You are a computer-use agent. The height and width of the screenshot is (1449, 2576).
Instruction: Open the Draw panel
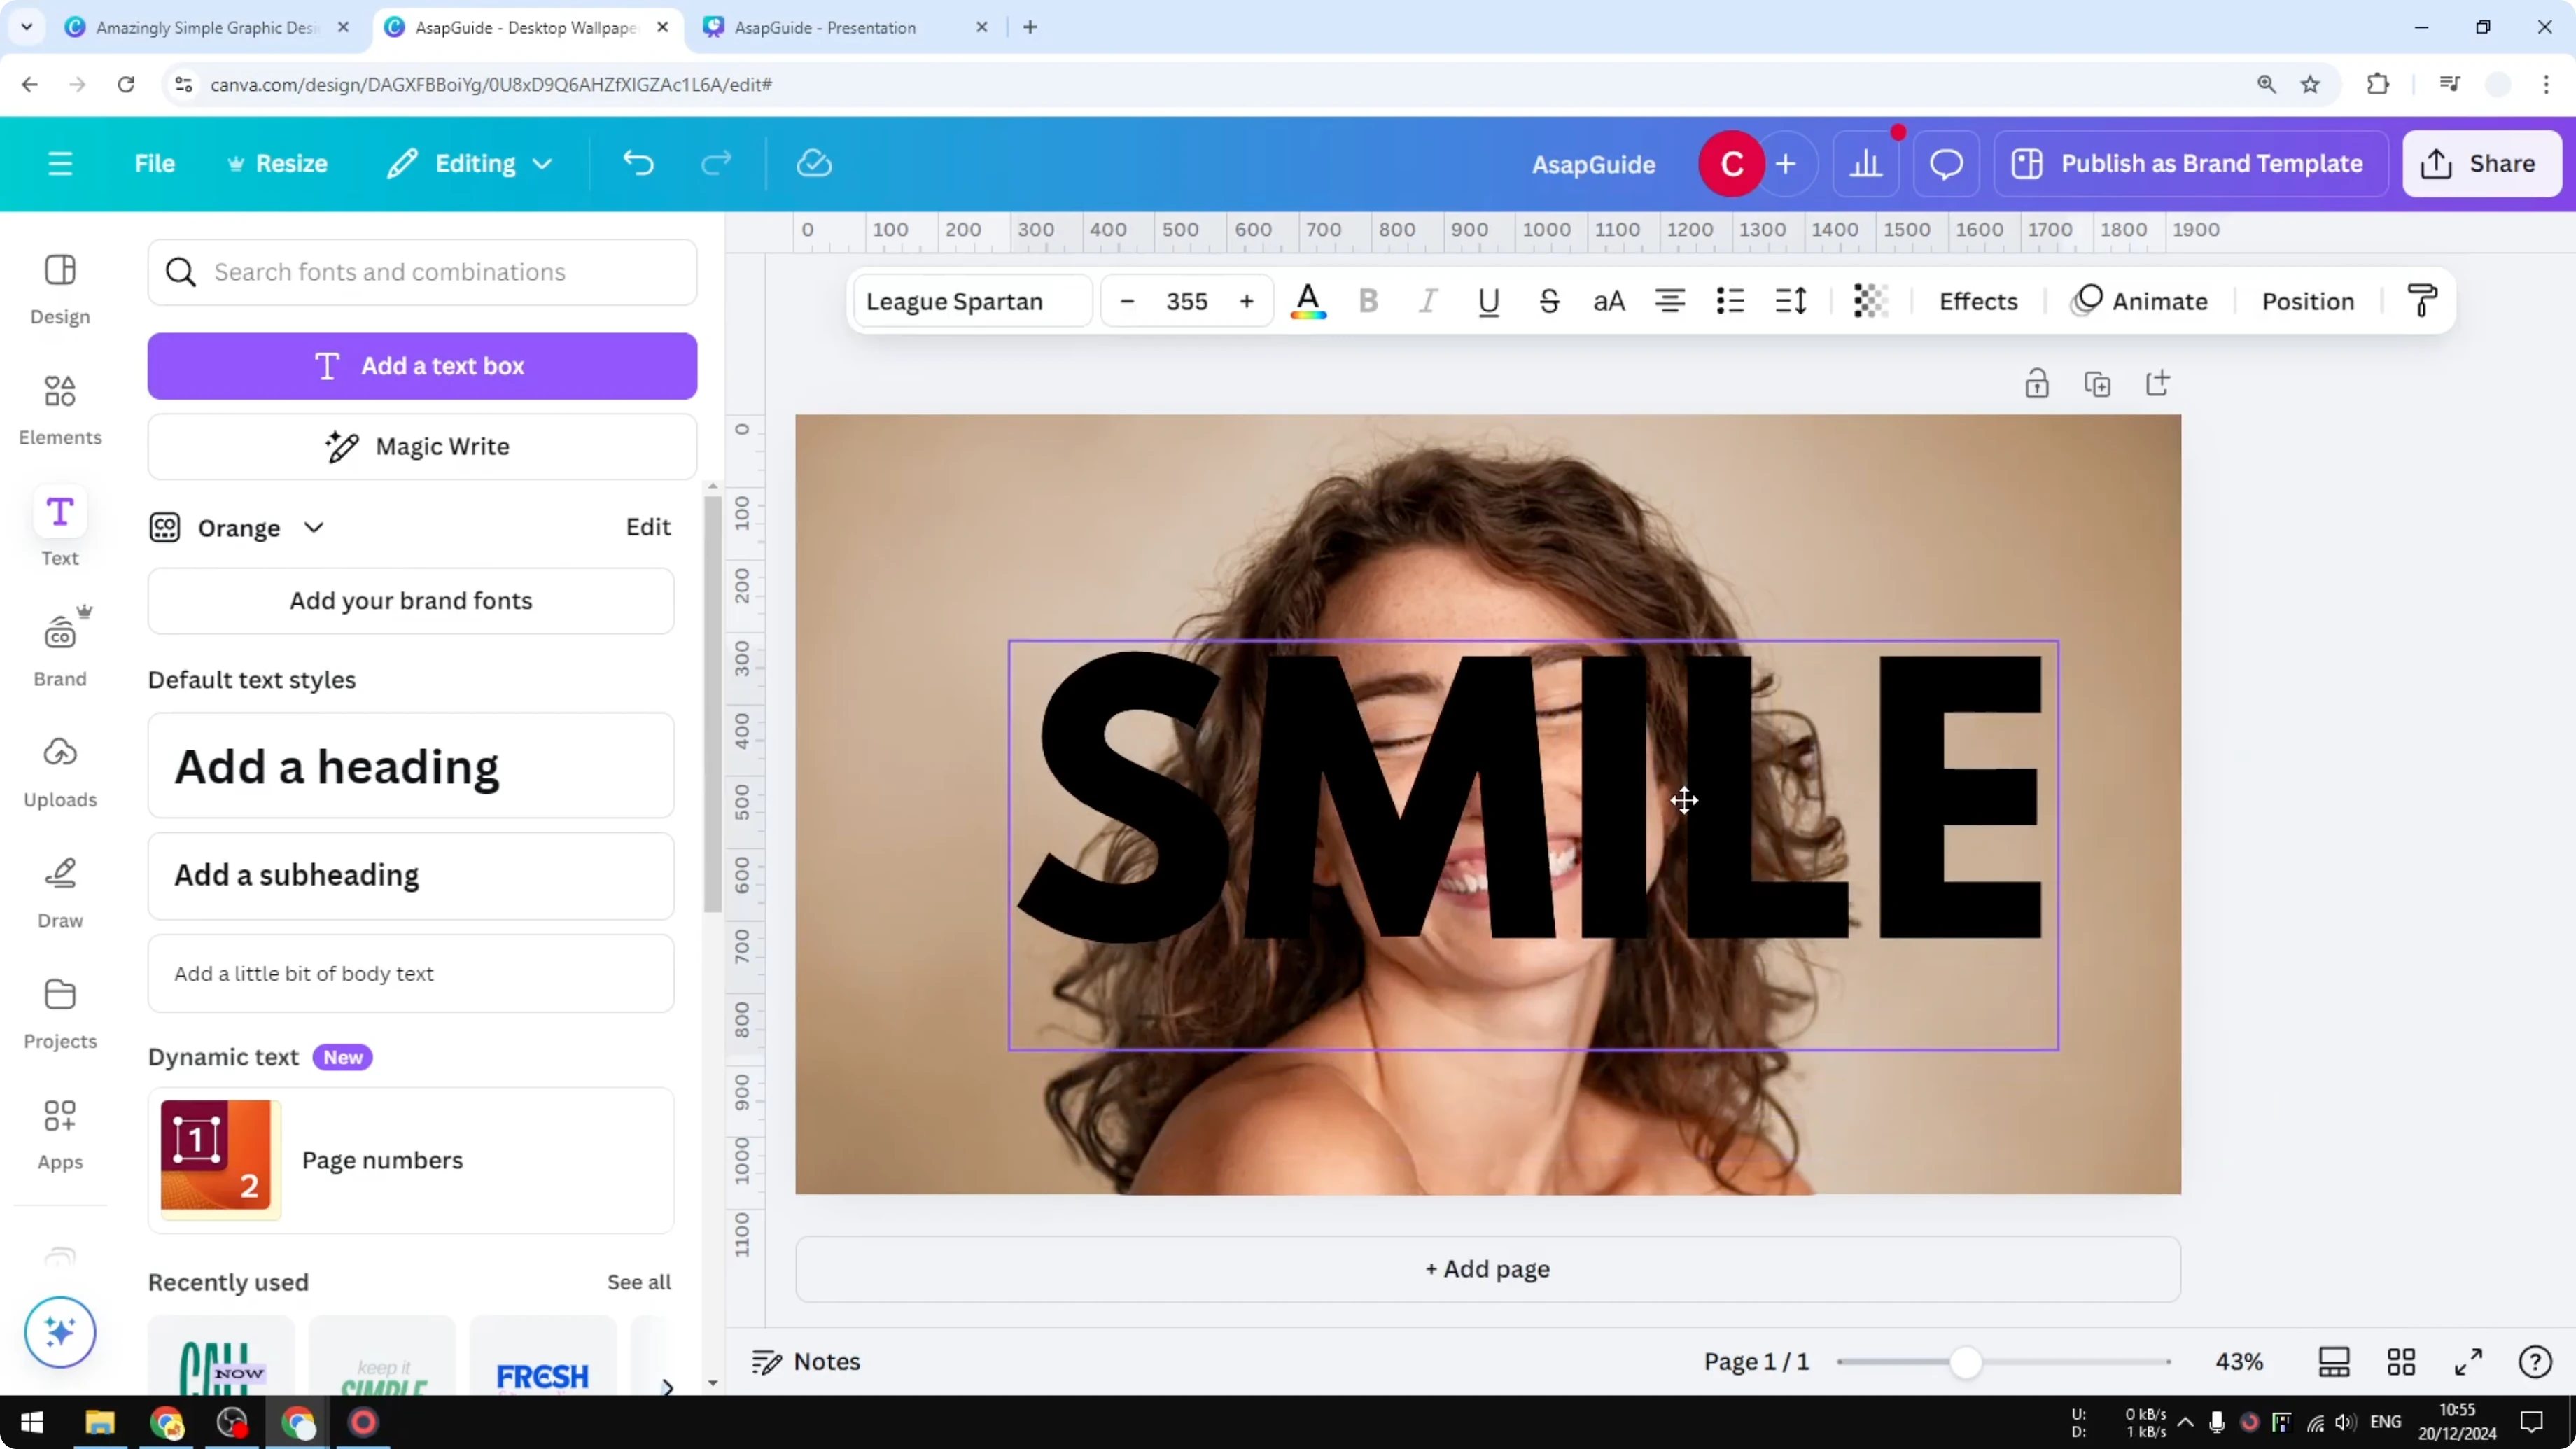tap(59, 890)
